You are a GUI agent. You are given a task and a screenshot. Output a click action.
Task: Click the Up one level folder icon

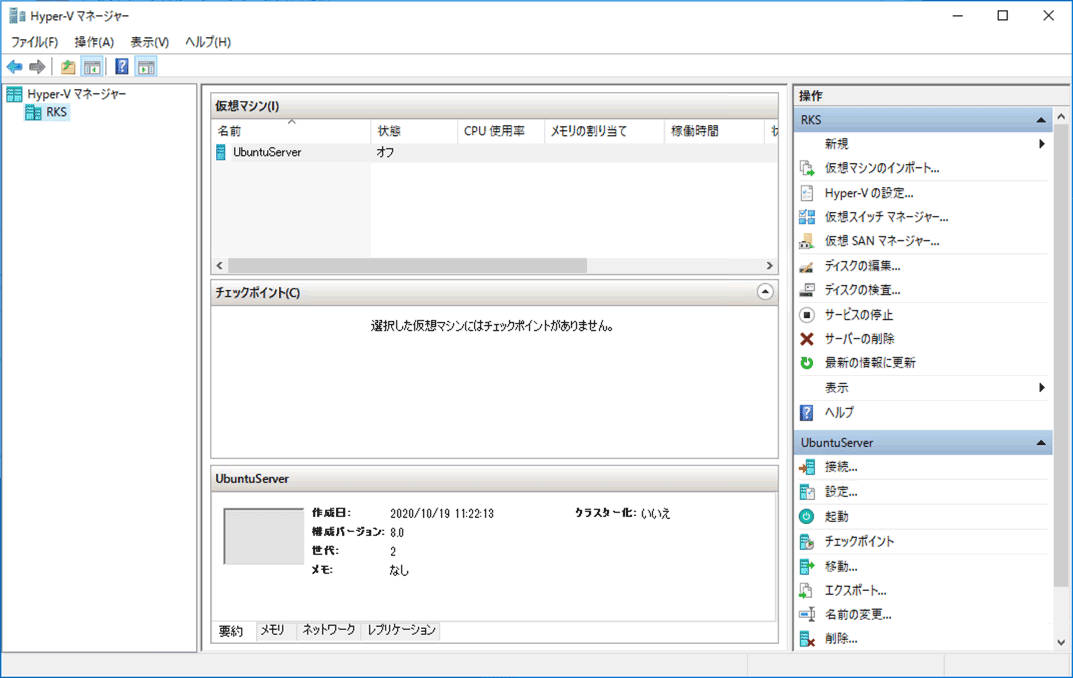[x=68, y=66]
